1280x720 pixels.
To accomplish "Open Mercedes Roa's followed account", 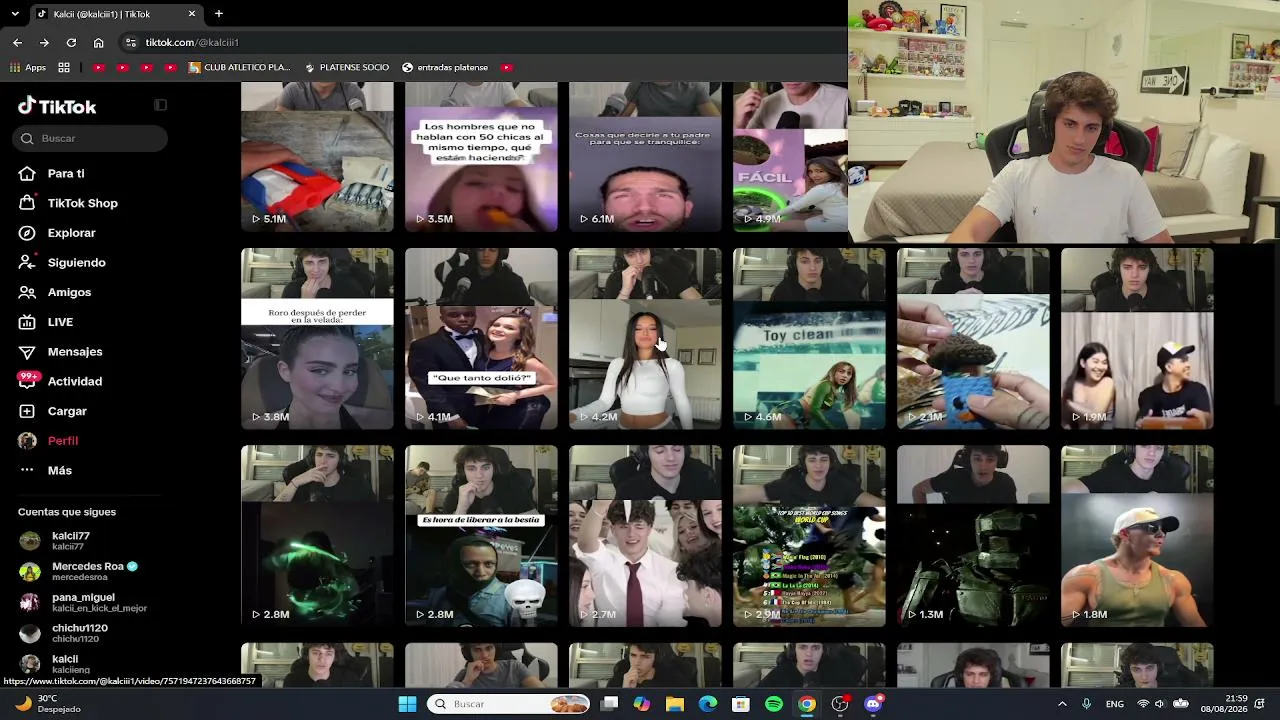I will tap(79, 571).
